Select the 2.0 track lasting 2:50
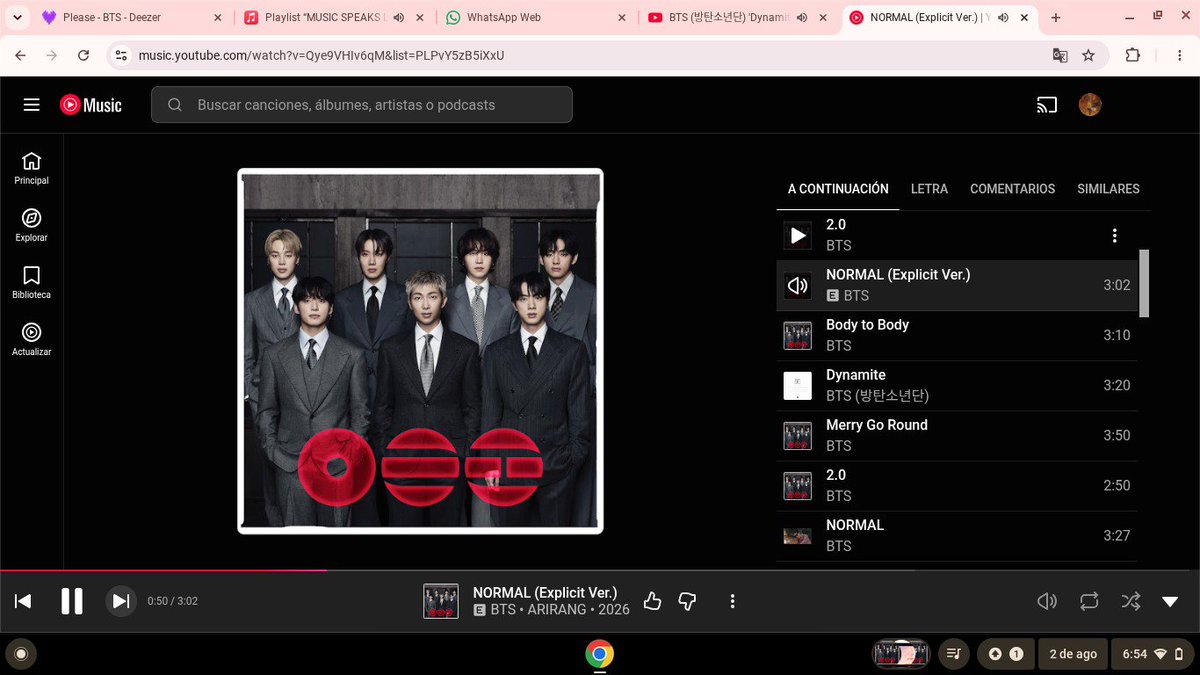The height and width of the screenshot is (675, 1200). 957,485
